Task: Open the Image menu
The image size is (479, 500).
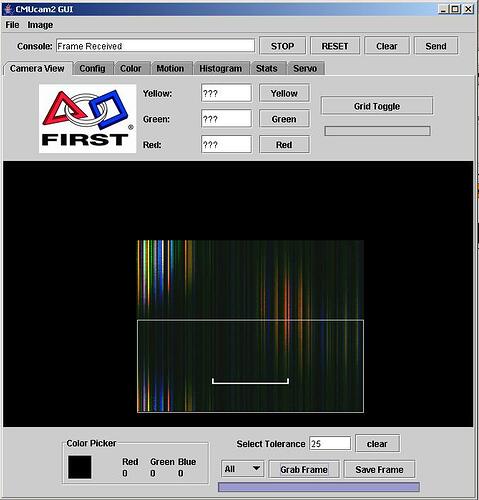Action: [x=40, y=25]
